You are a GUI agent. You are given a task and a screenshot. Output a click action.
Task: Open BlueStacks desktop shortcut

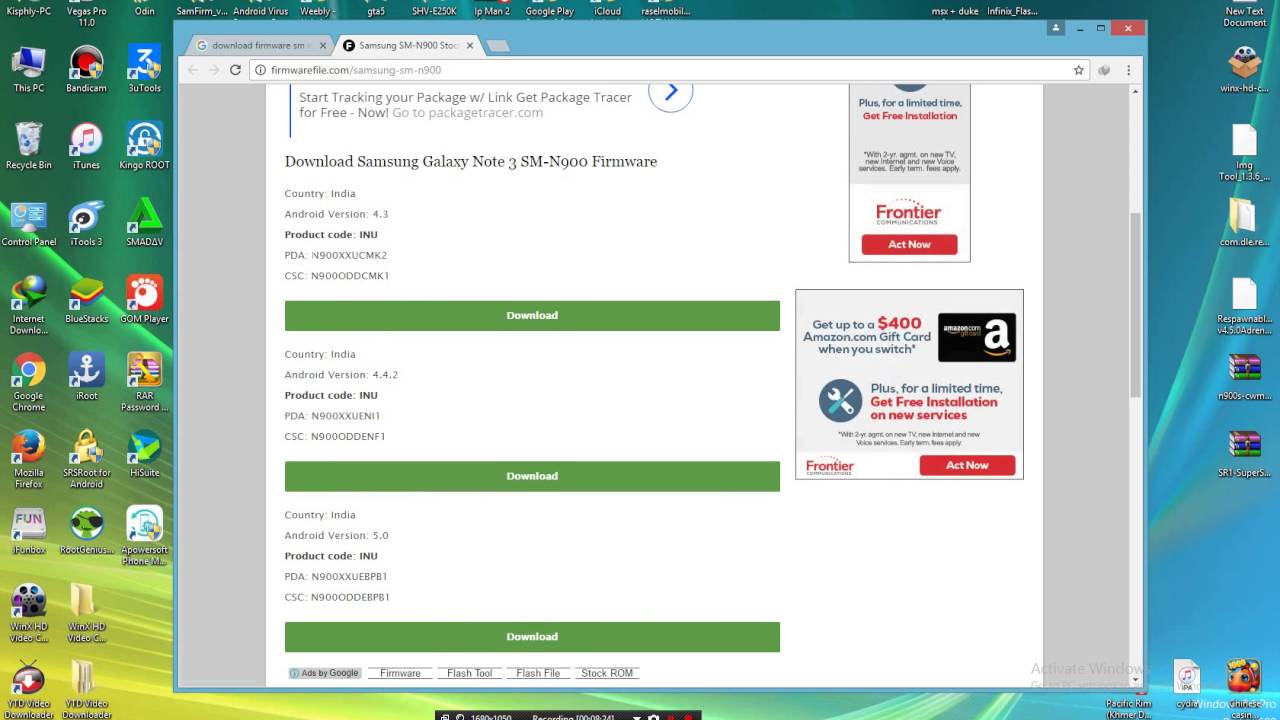click(x=86, y=300)
